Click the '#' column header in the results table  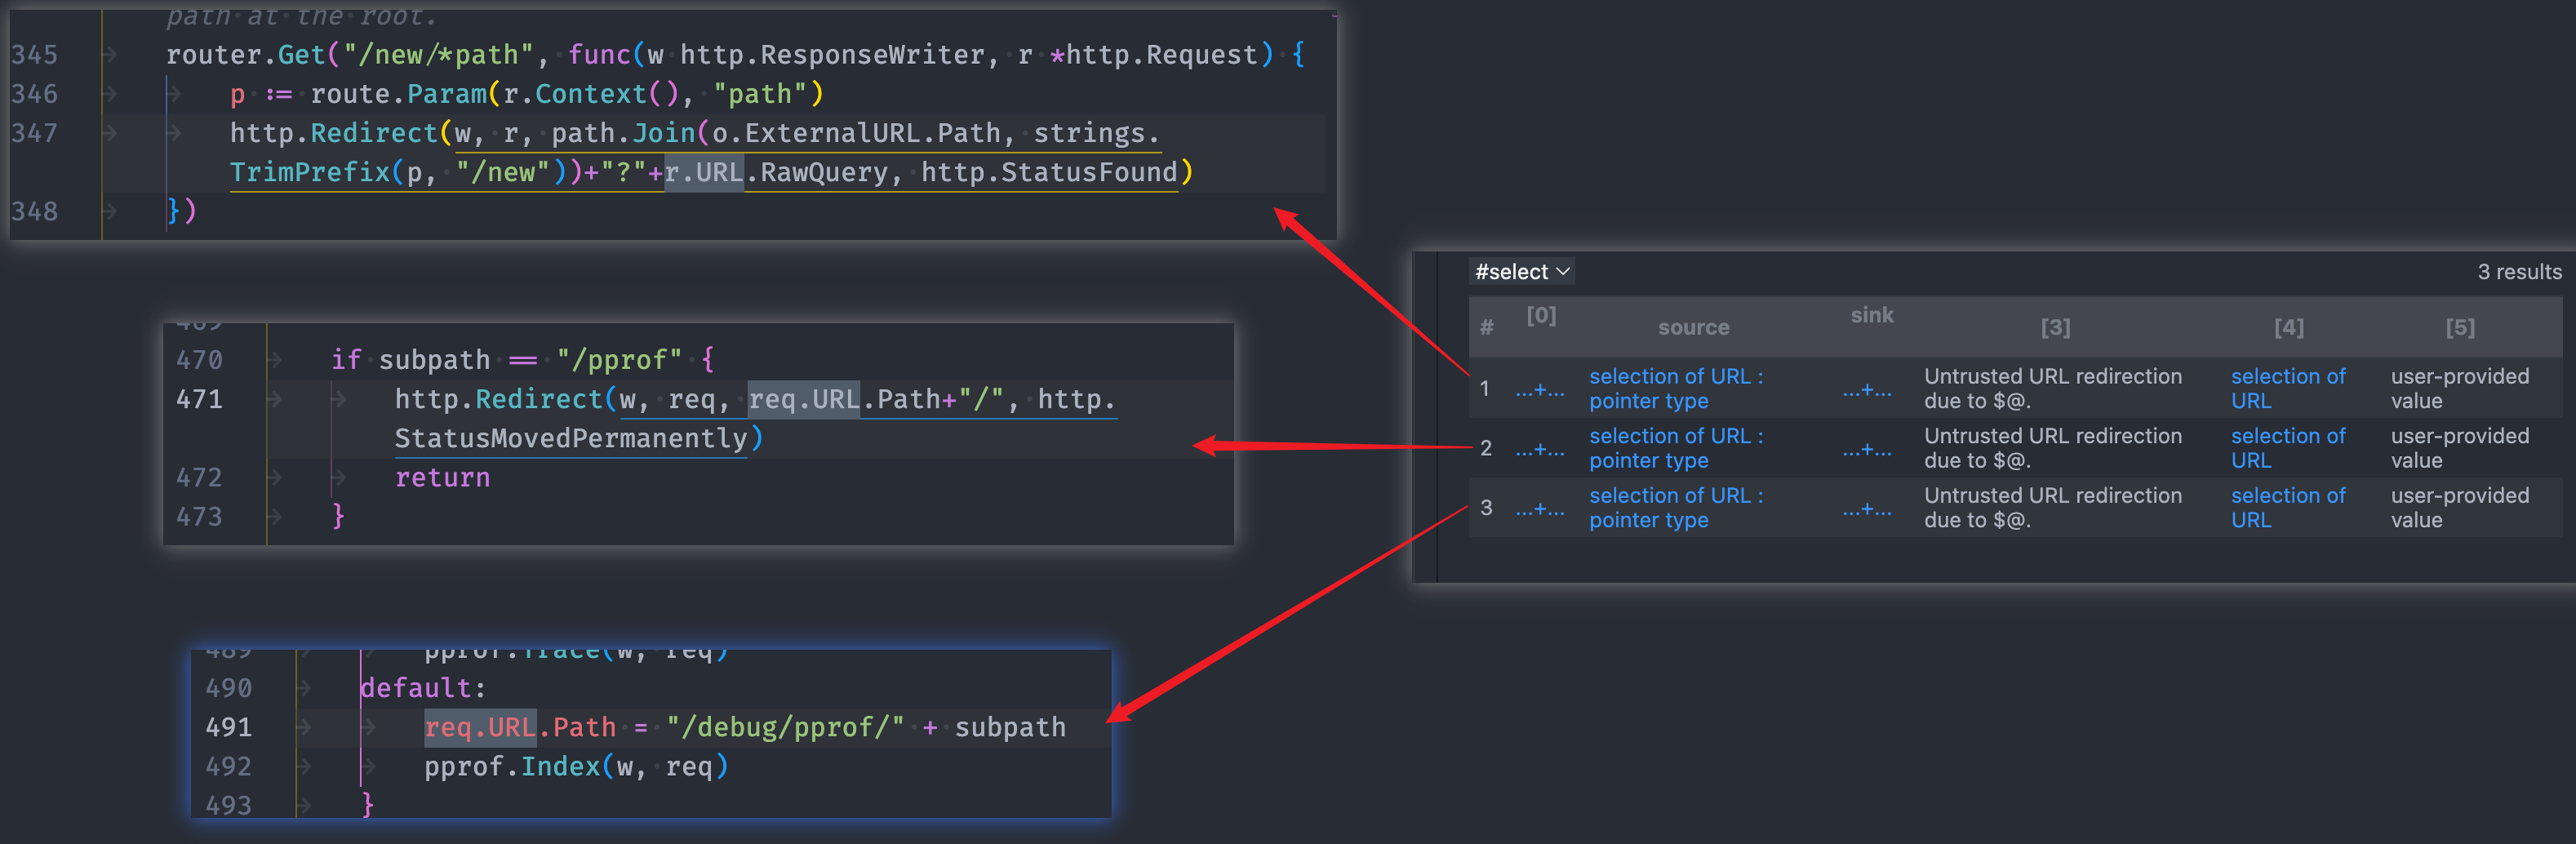1487,327
